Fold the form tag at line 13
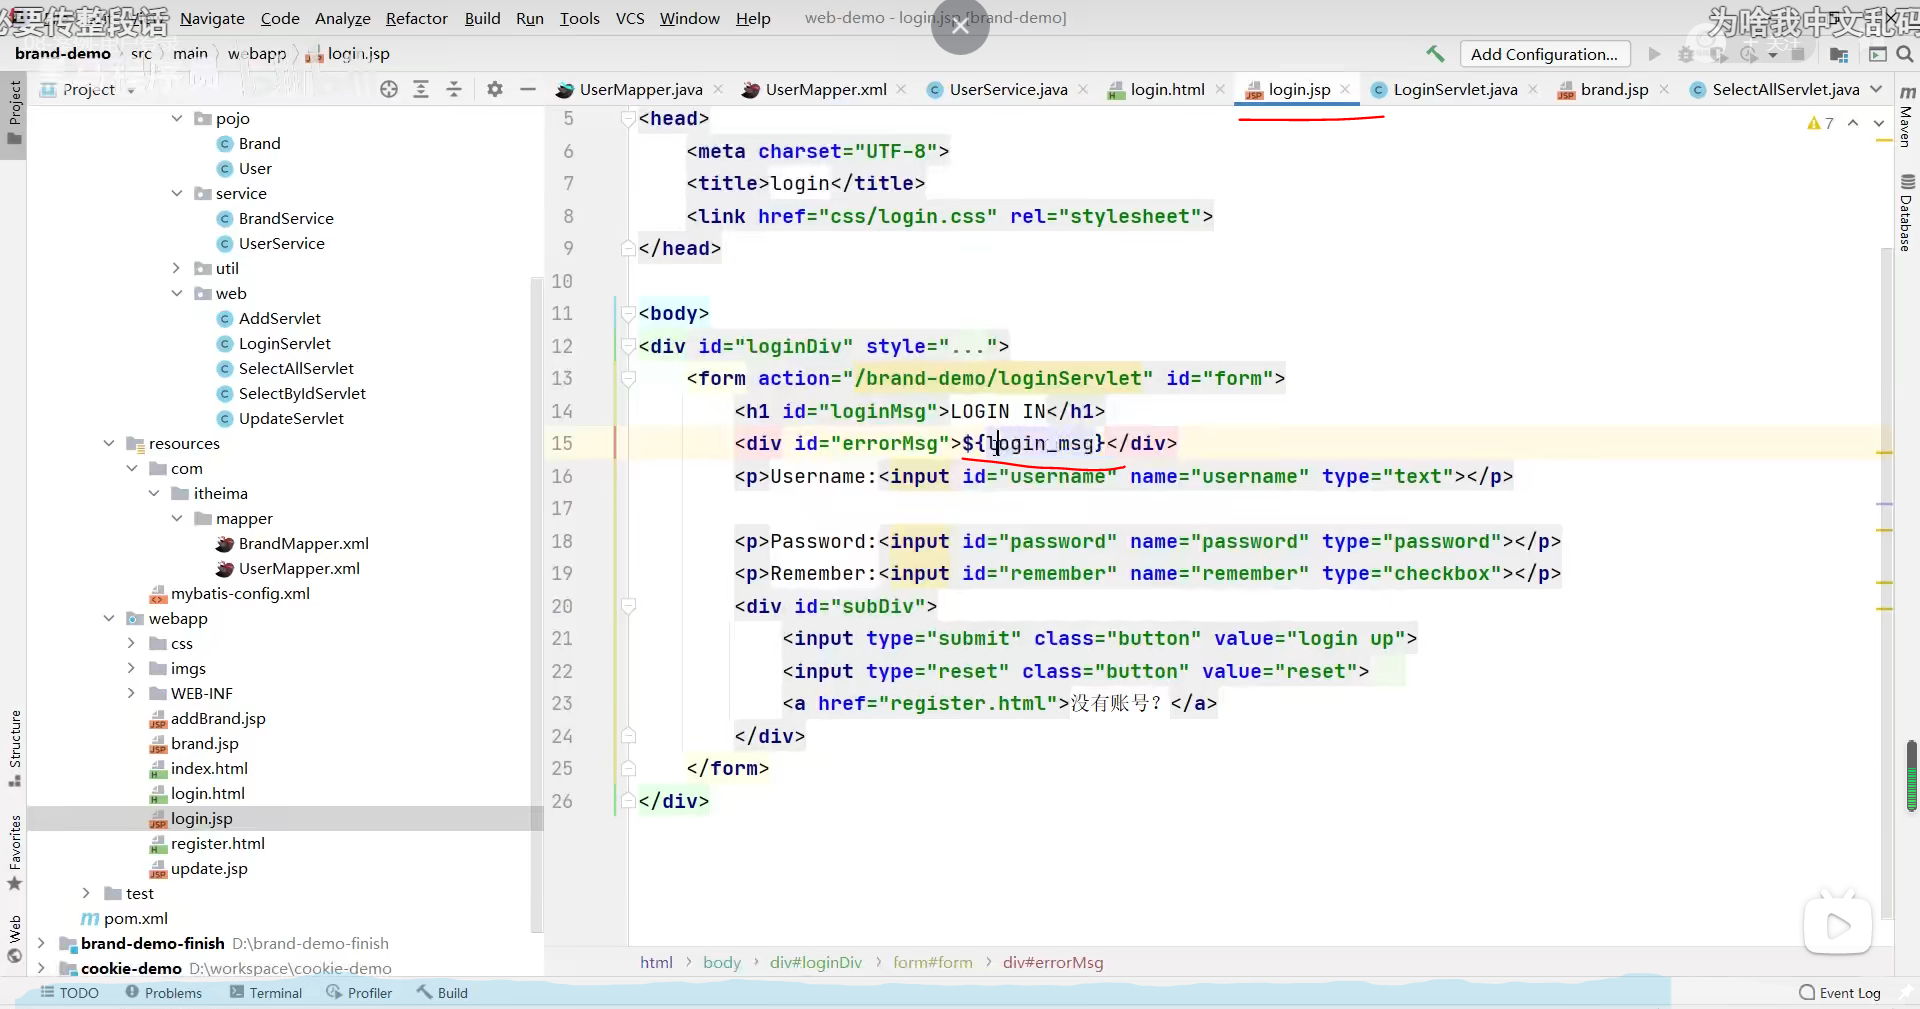Image resolution: width=1920 pixels, height=1009 pixels. tap(628, 379)
